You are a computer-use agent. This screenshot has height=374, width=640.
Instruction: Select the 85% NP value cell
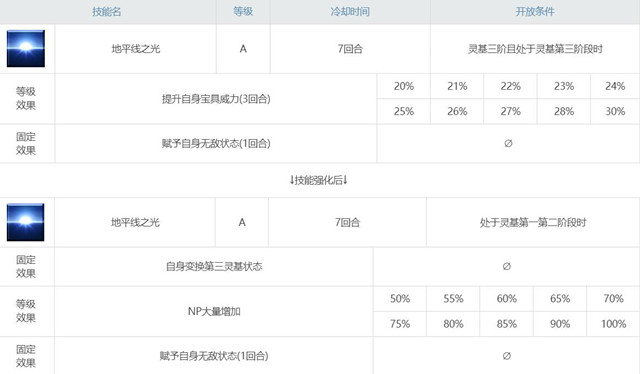click(x=507, y=324)
